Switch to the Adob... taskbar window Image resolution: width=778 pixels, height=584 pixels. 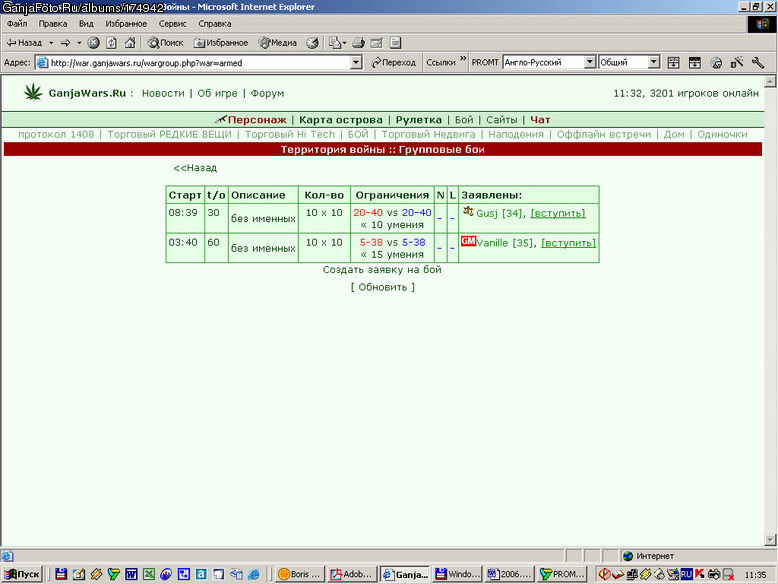[352, 574]
